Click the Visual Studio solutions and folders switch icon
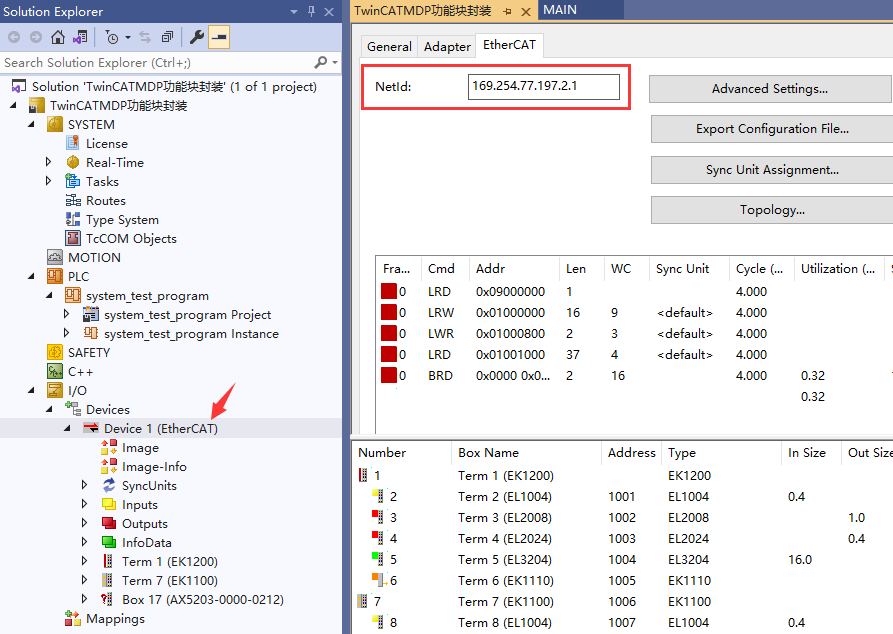Viewport: 893px width, 634px height. coord(80,38)
